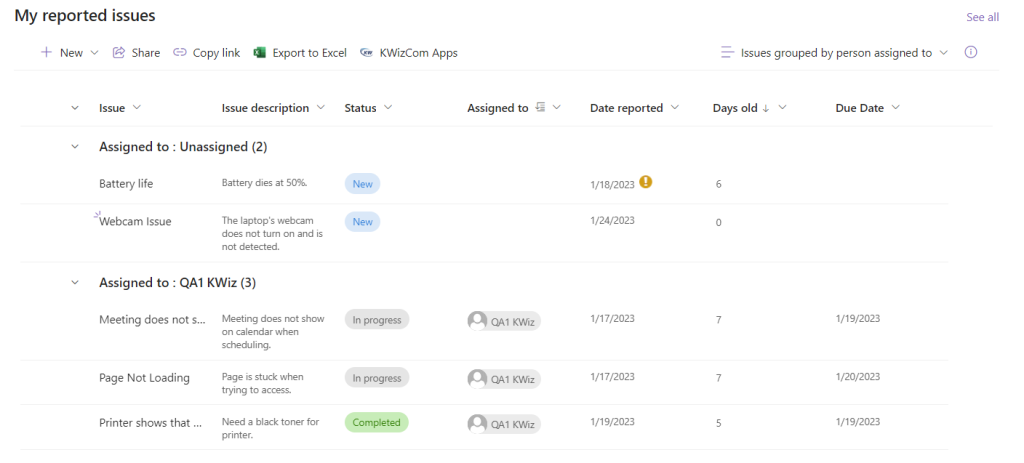Click the Meeting row due date 1/19/2023
The image size is (1024, 463).
point(857,319)
